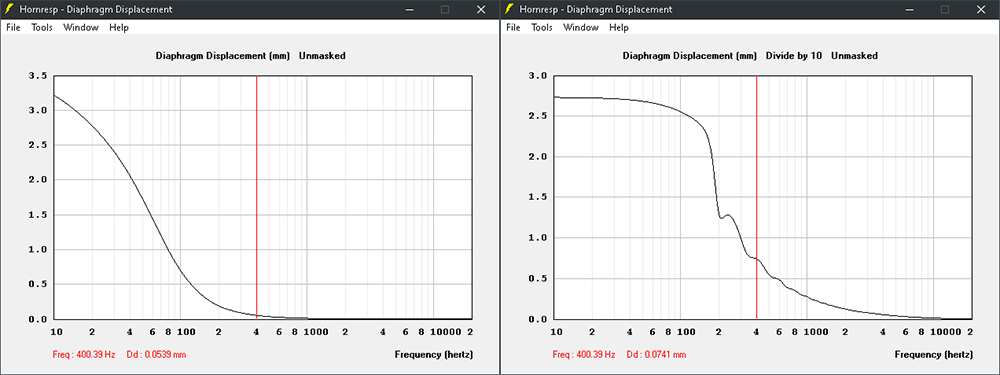Click 'Frequency (hertz)' axis label in right window
Image resolution: width=1000 pixels, height=375 pixels.
[934, 355]
